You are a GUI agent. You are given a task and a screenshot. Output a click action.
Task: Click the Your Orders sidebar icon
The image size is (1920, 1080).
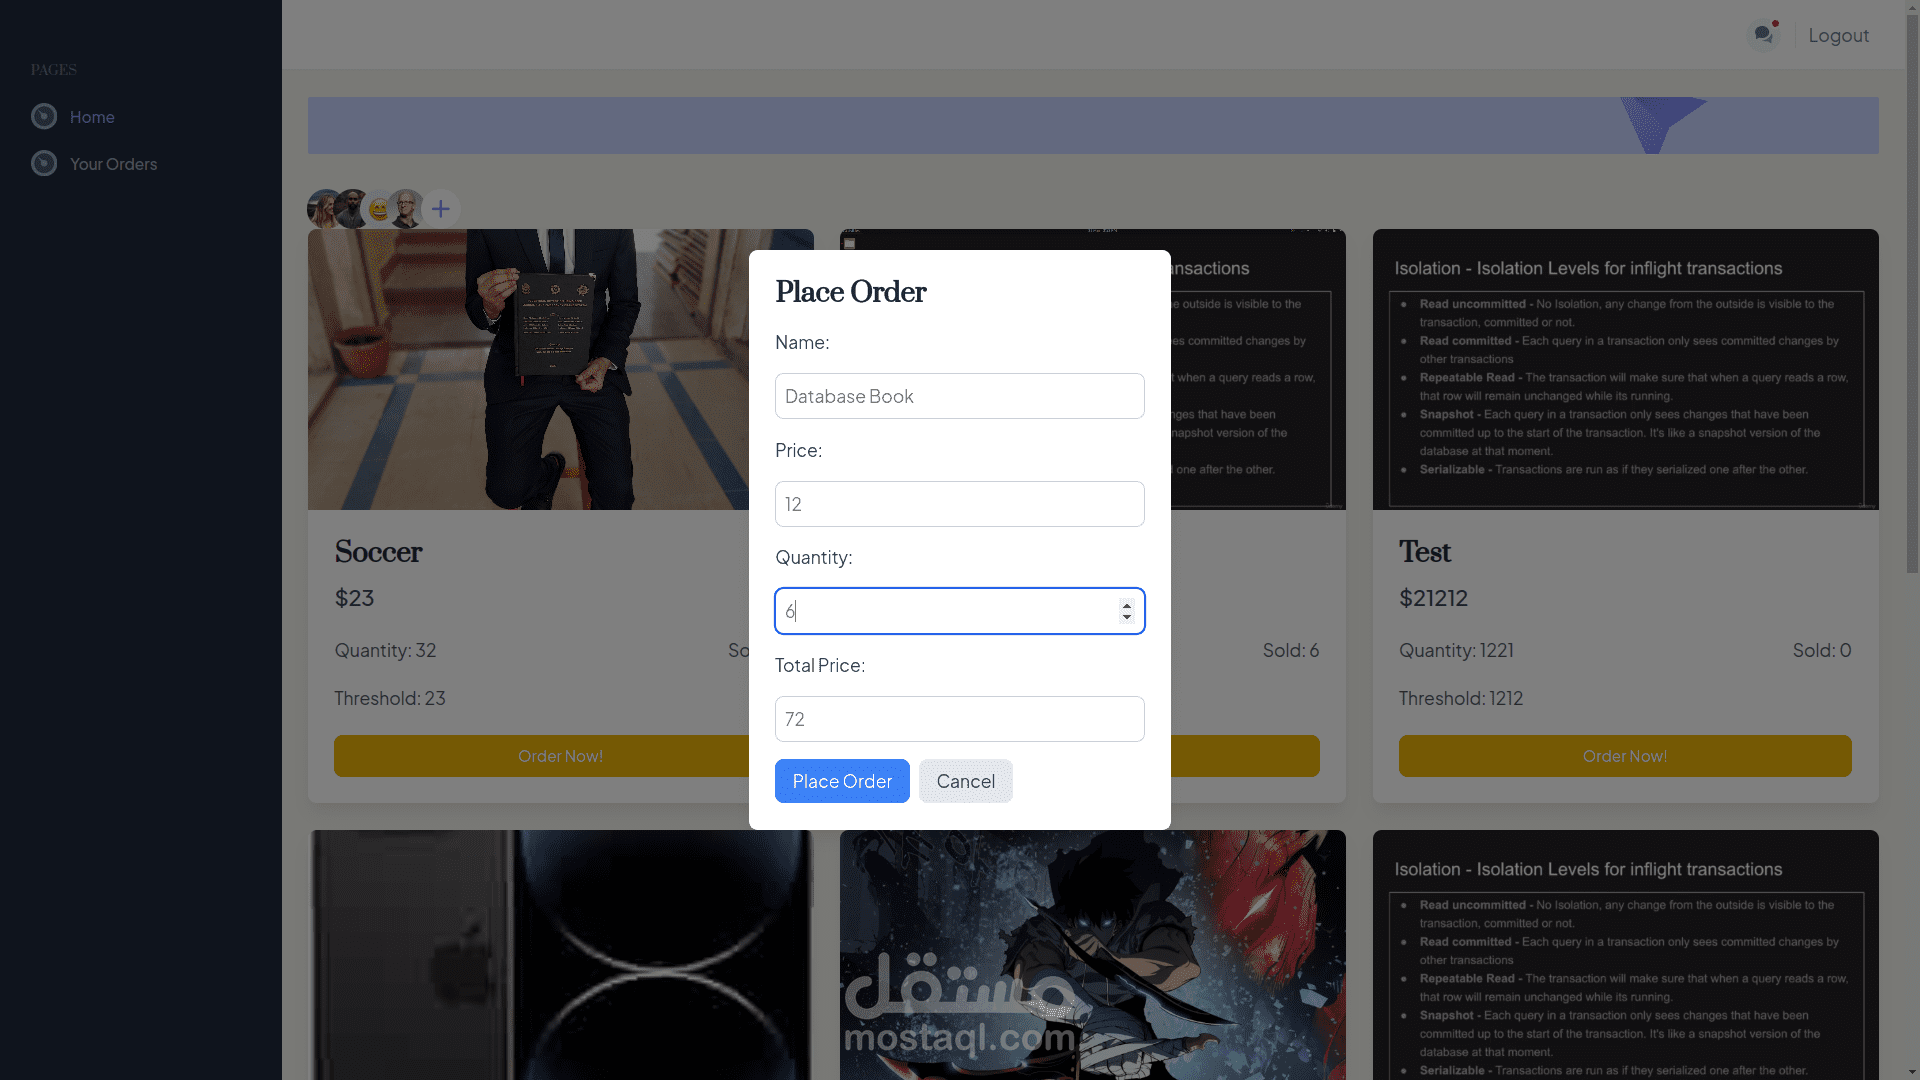click(44, 163)
